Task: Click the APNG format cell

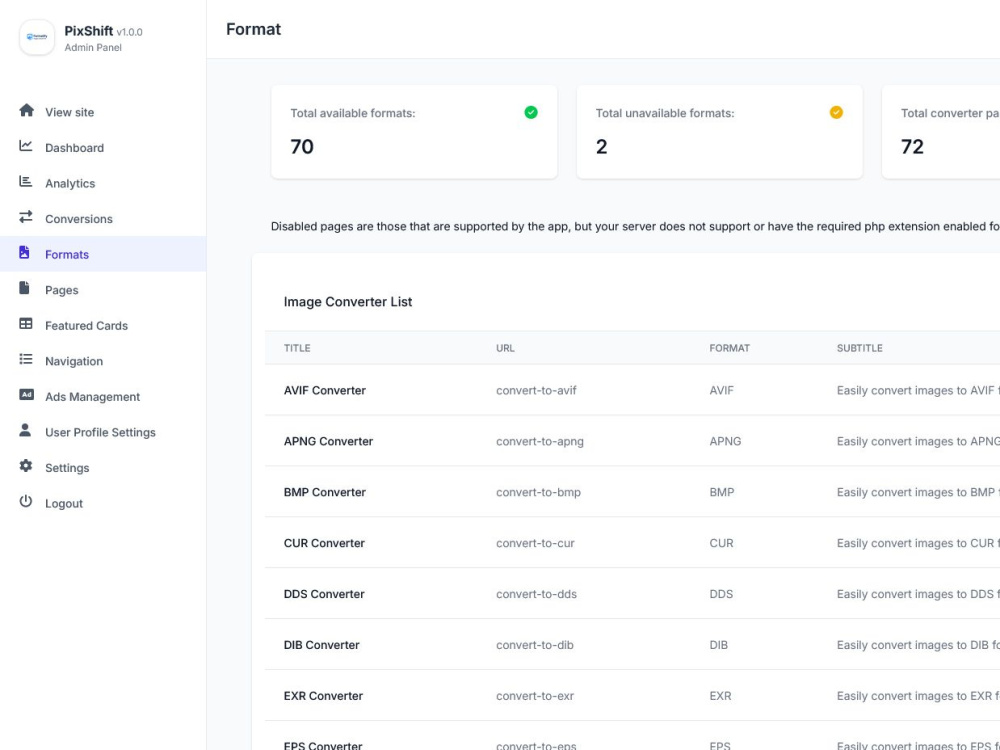Action: click(725, 441)
